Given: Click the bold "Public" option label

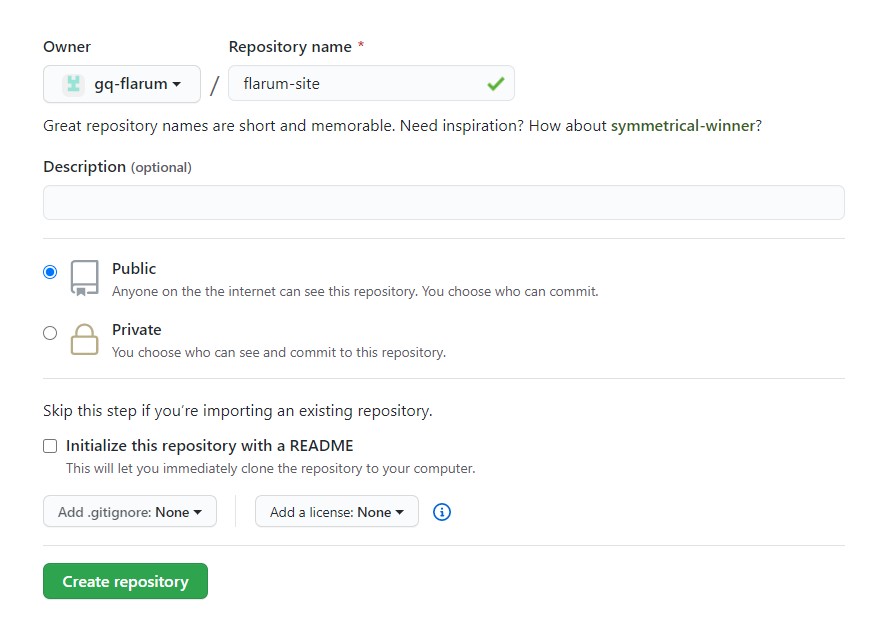Looking at the screenshot, I should [x=134, y=269].
